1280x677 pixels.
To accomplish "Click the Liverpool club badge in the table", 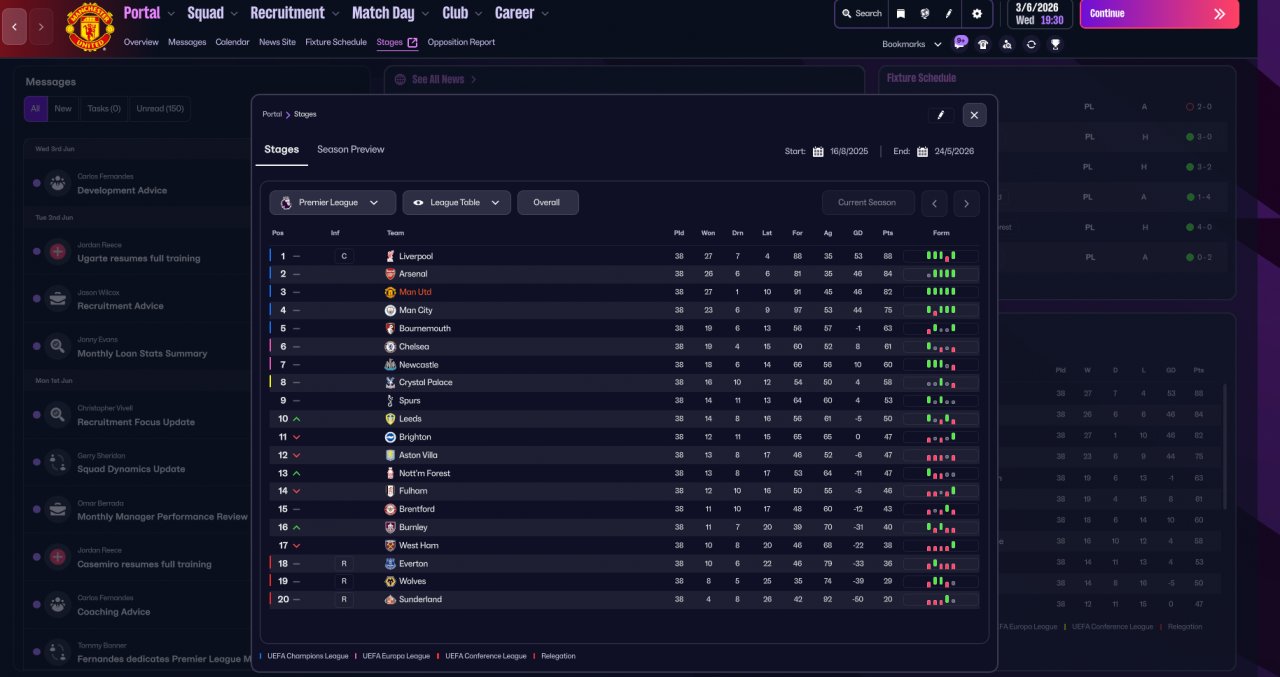I will [x=391, y=256].
